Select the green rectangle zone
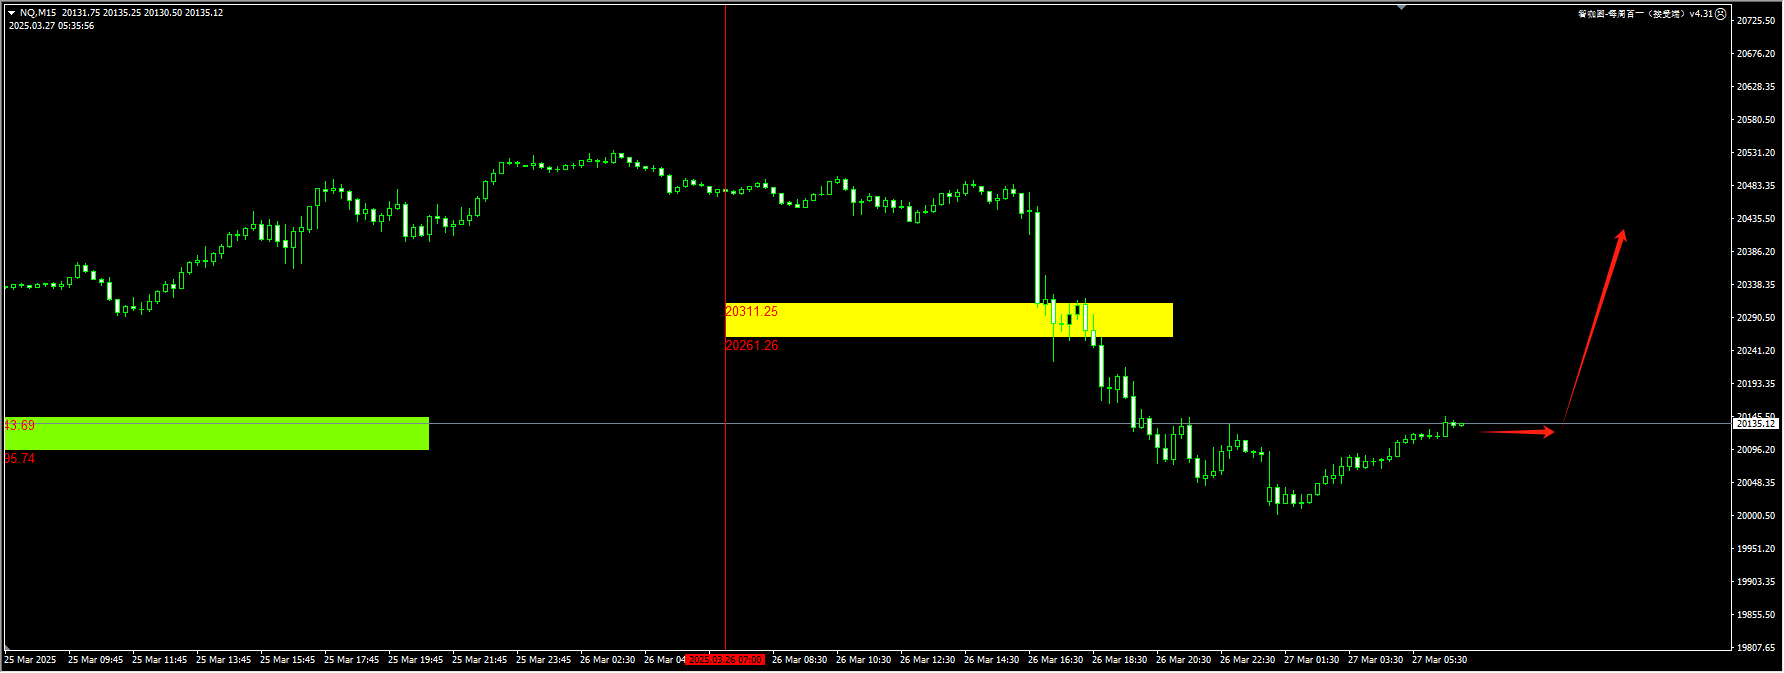This screenshot has width=1784, height=673. tap(216, 433)
